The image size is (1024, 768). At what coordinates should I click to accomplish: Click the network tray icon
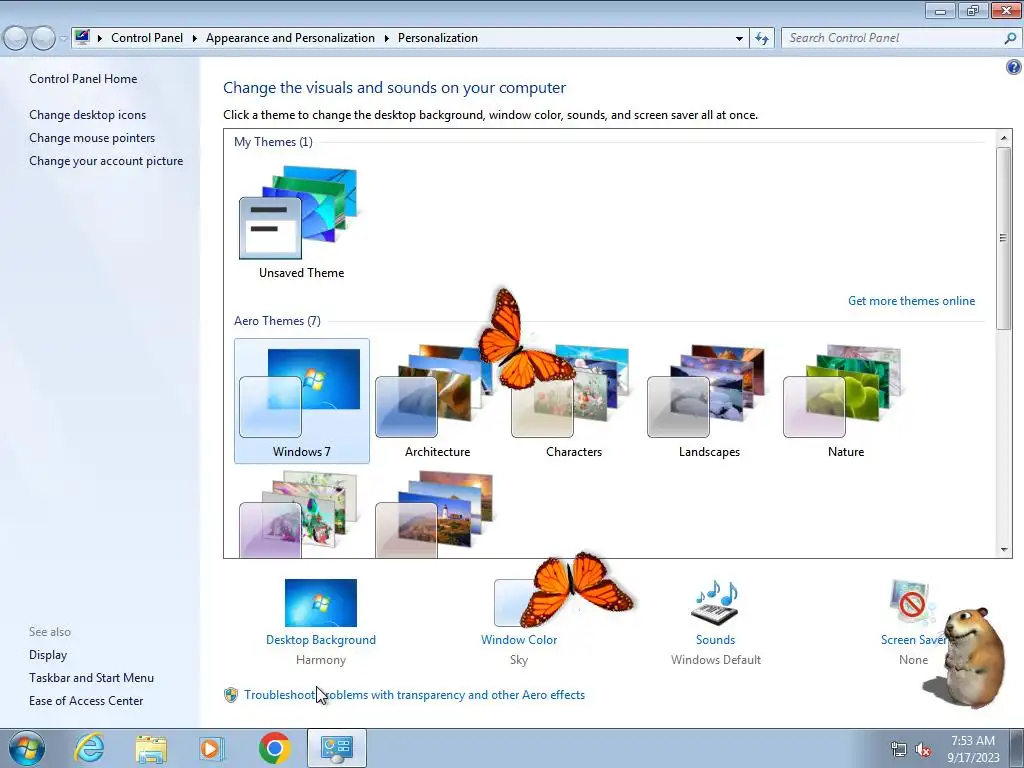[x=899, y=750]
